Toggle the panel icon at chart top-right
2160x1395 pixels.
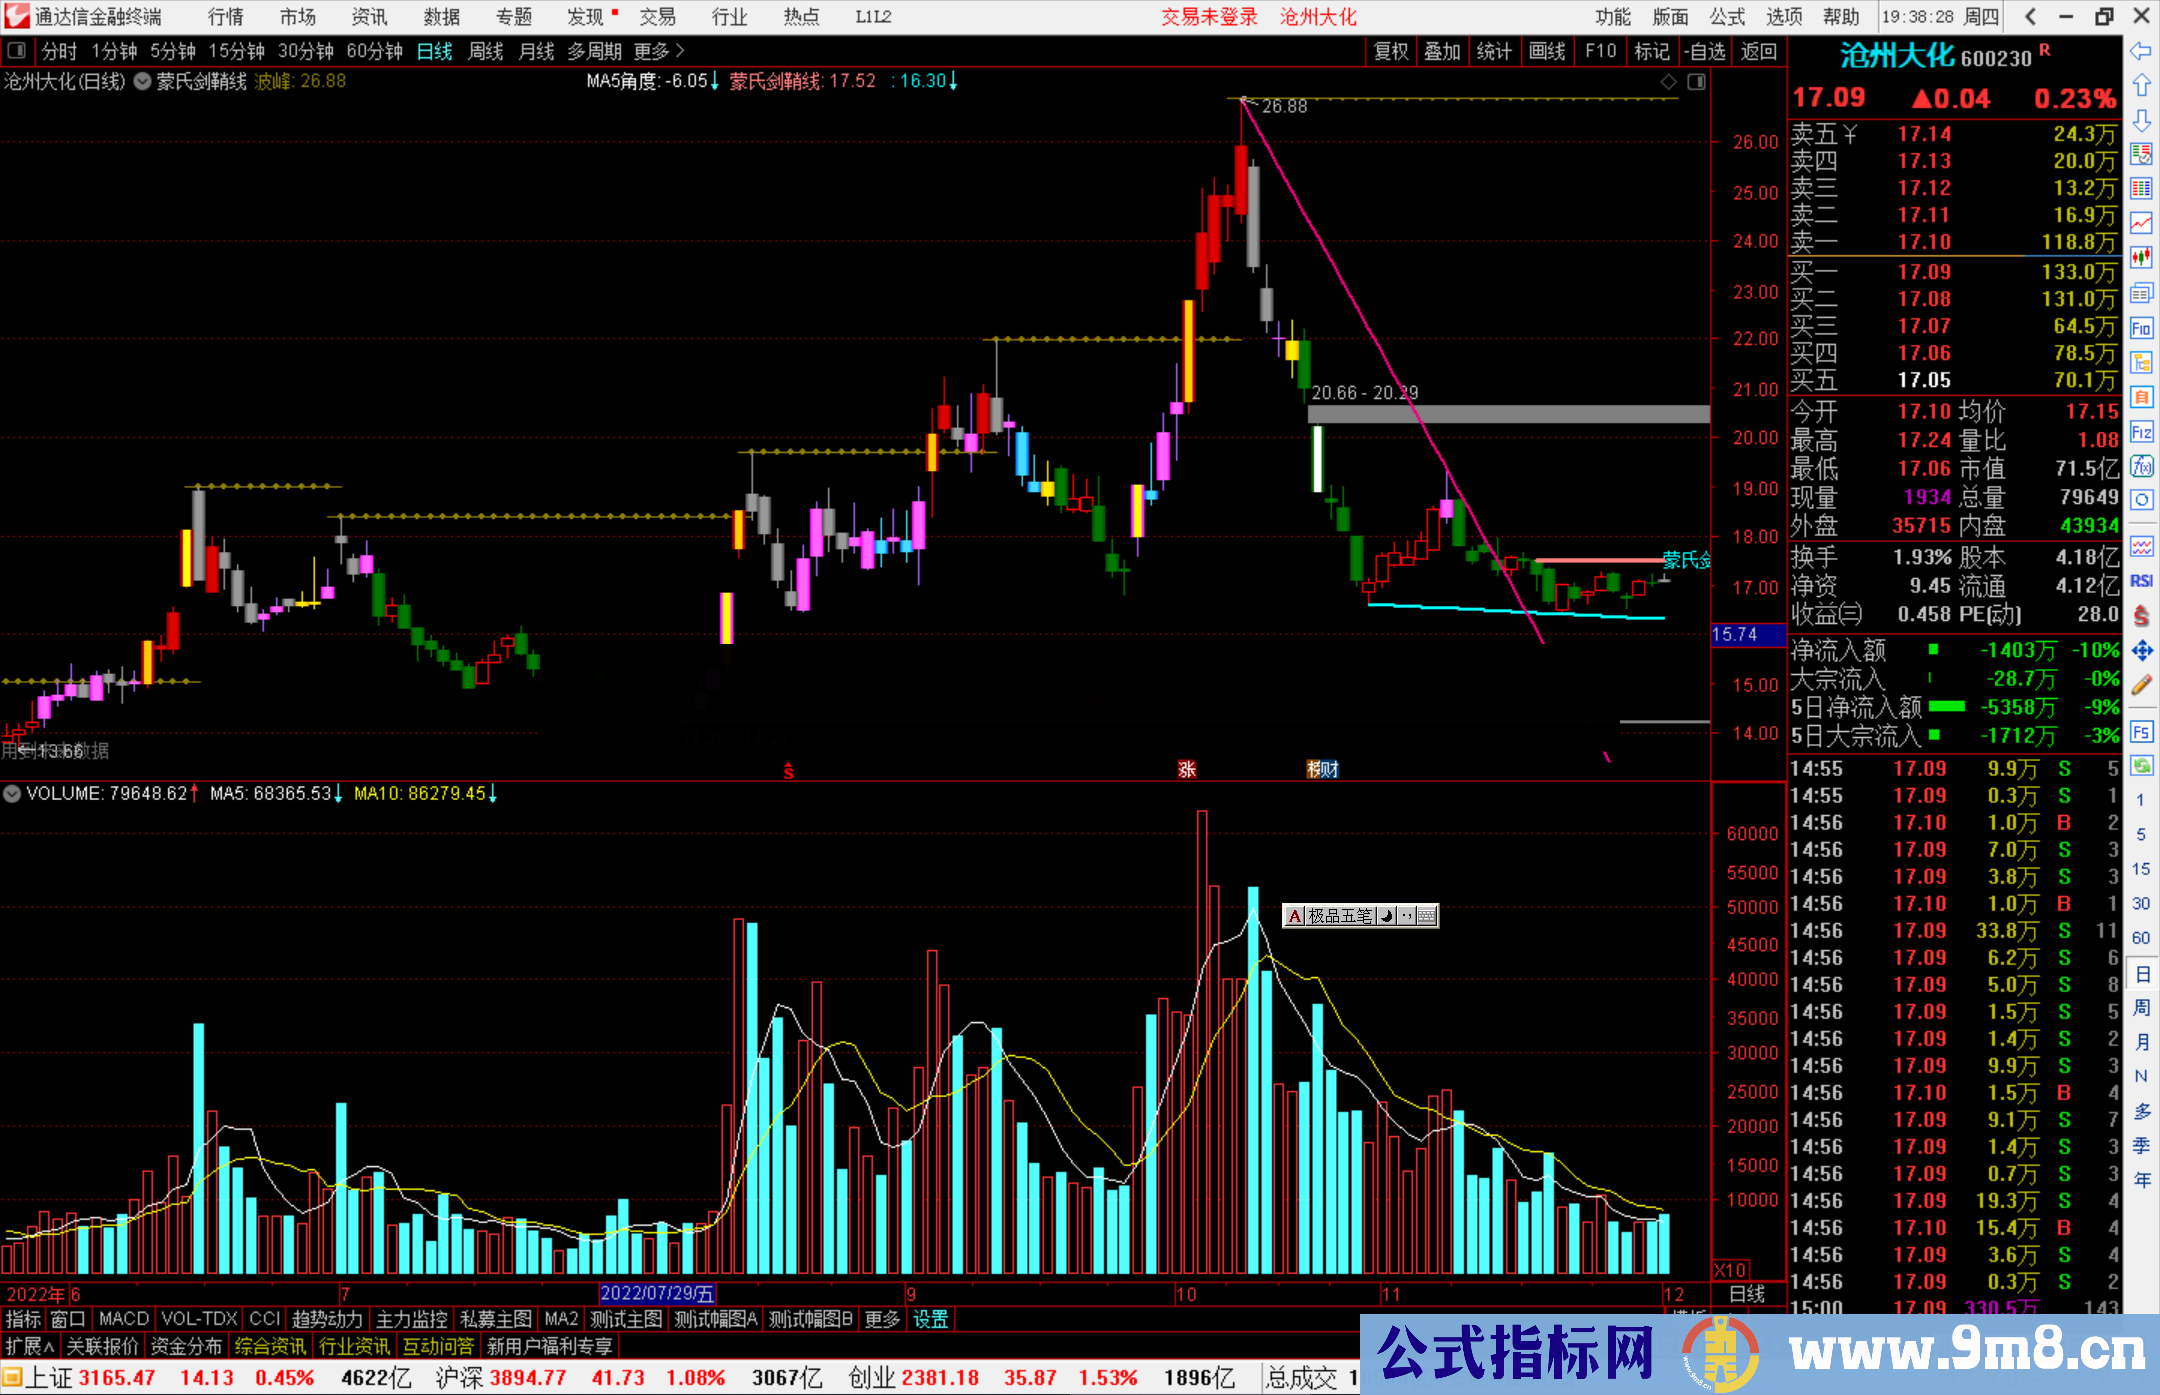(x=1696, y=82)
